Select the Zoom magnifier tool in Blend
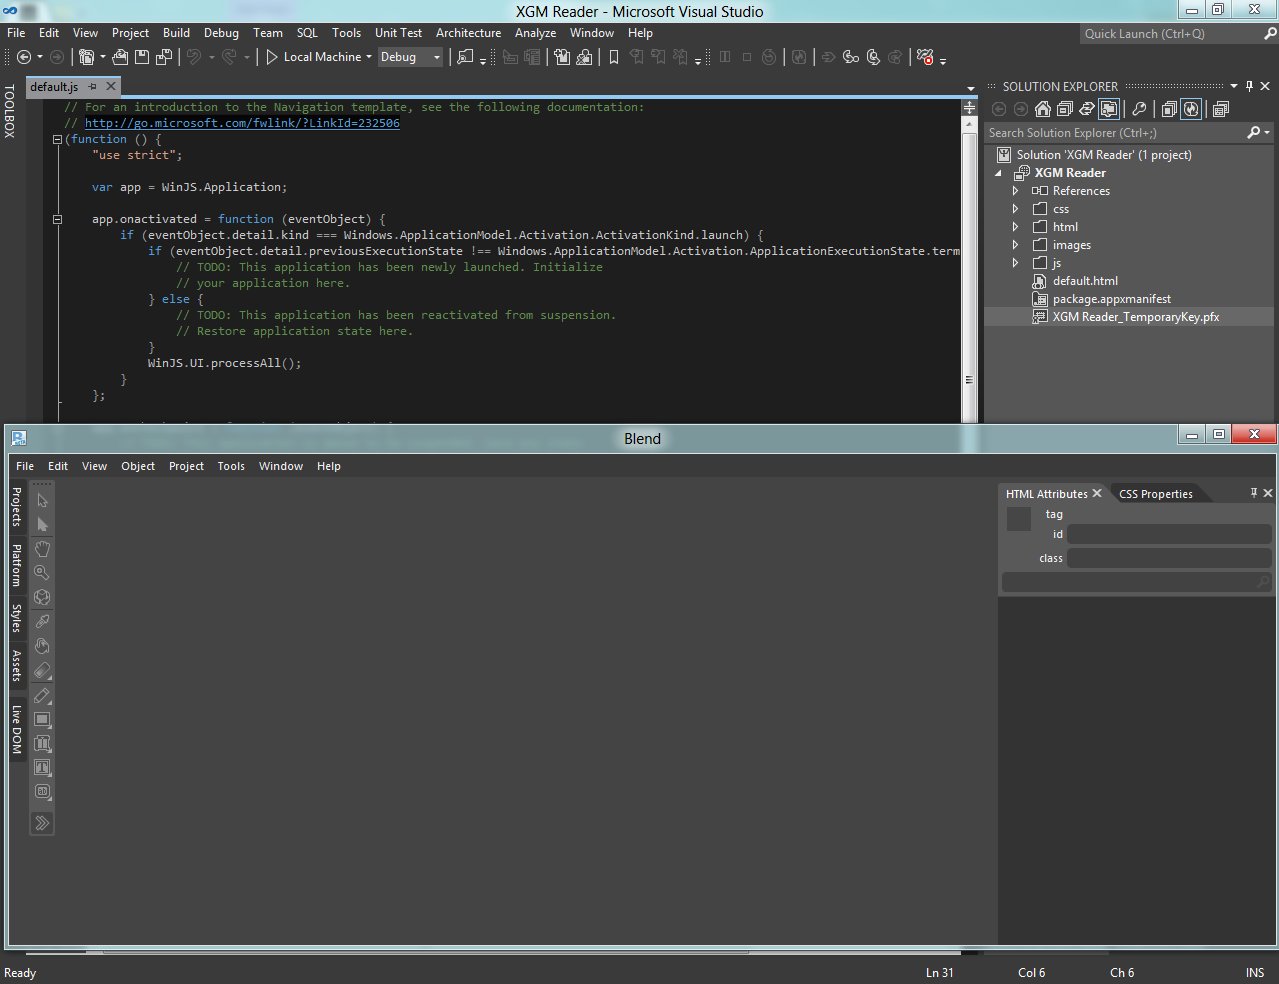 click(x=42, y=573)
